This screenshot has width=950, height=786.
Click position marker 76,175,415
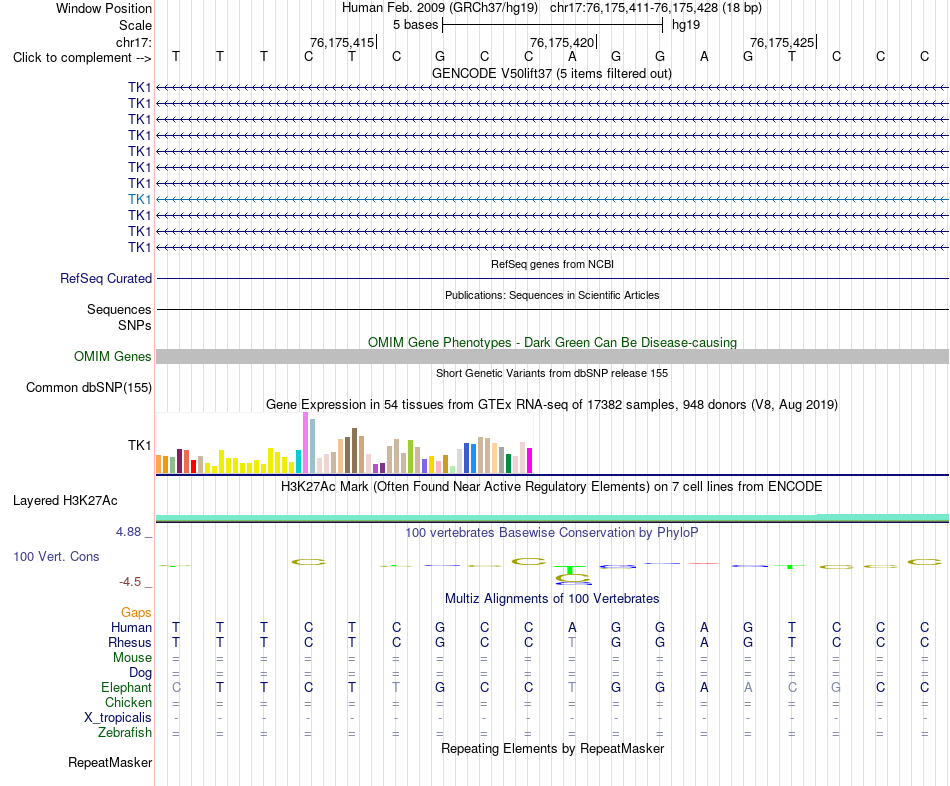(342, 42)
